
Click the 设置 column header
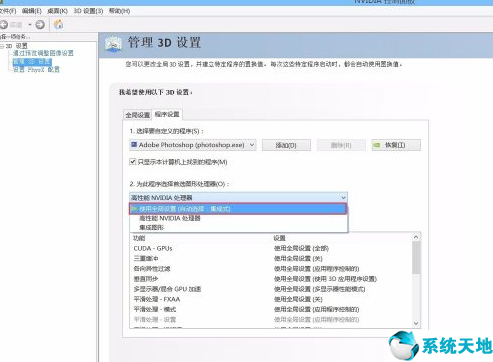click(x=279, y=238)
